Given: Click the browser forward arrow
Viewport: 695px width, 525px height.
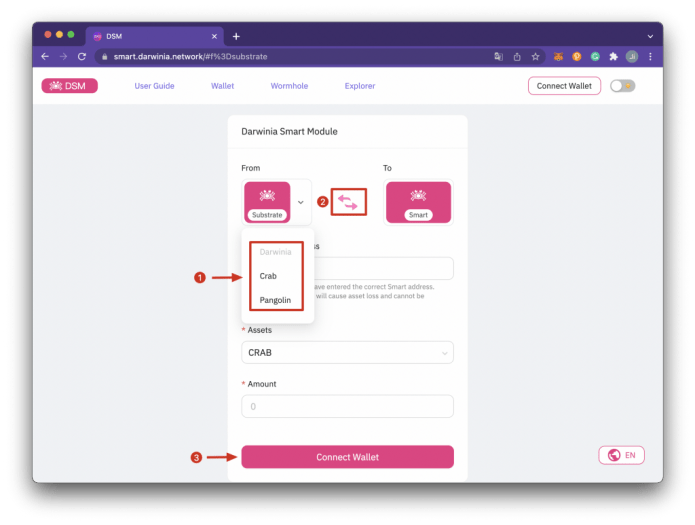Looking at the screenshot, I should (x=63, y=56).
